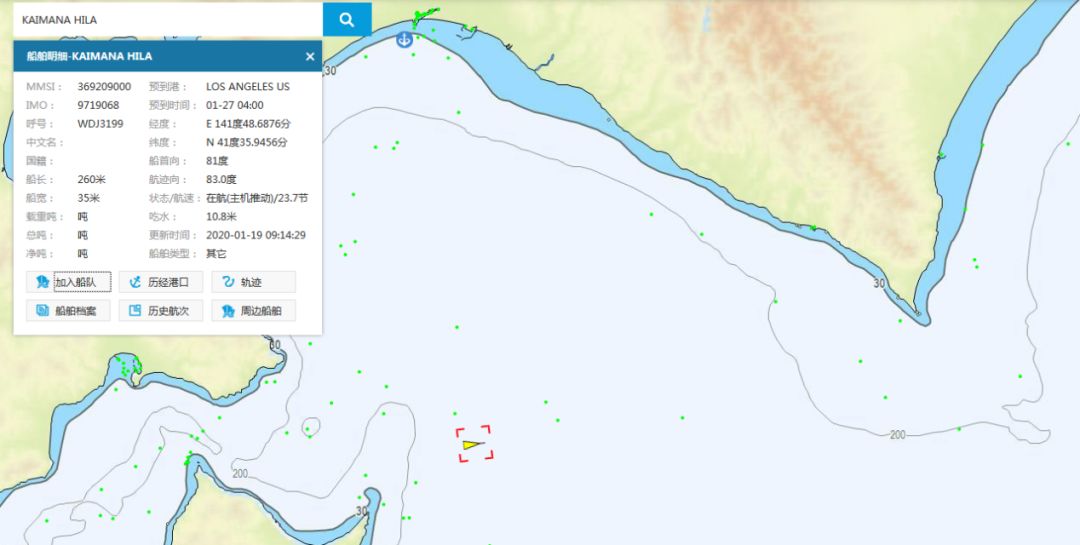Click the blue search magnifier button
Image resolution: width=1080 pixels, height=545 pixels.
click(x=347, y=20)
